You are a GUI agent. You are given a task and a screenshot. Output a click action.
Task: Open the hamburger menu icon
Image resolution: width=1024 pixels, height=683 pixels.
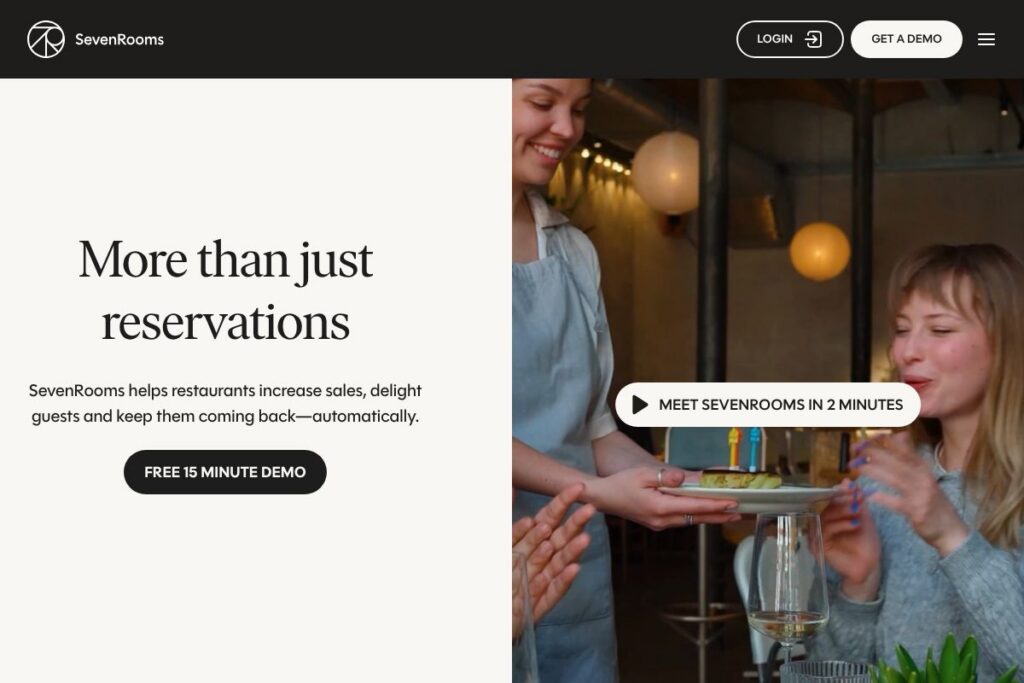[986, 39]
